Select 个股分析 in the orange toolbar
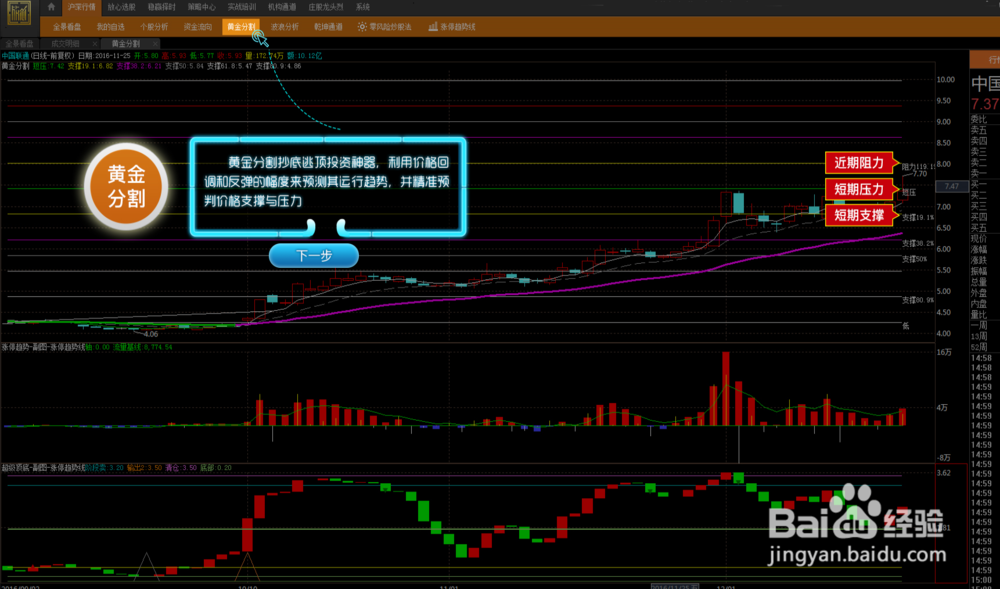The width and height of the screenshot is (1000, 589). pyautogui.click(x=154, y=27)
